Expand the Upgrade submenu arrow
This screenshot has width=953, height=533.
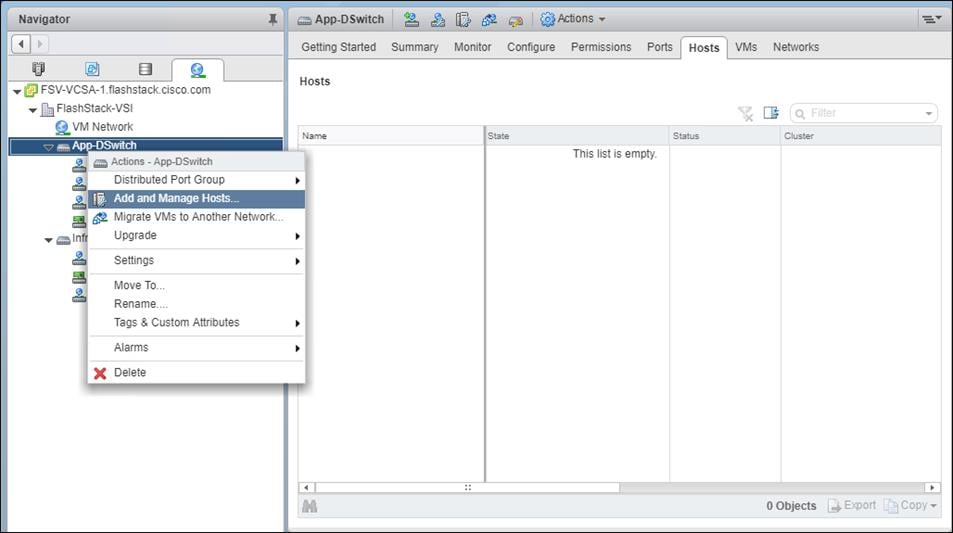click(x=297, y=236)
